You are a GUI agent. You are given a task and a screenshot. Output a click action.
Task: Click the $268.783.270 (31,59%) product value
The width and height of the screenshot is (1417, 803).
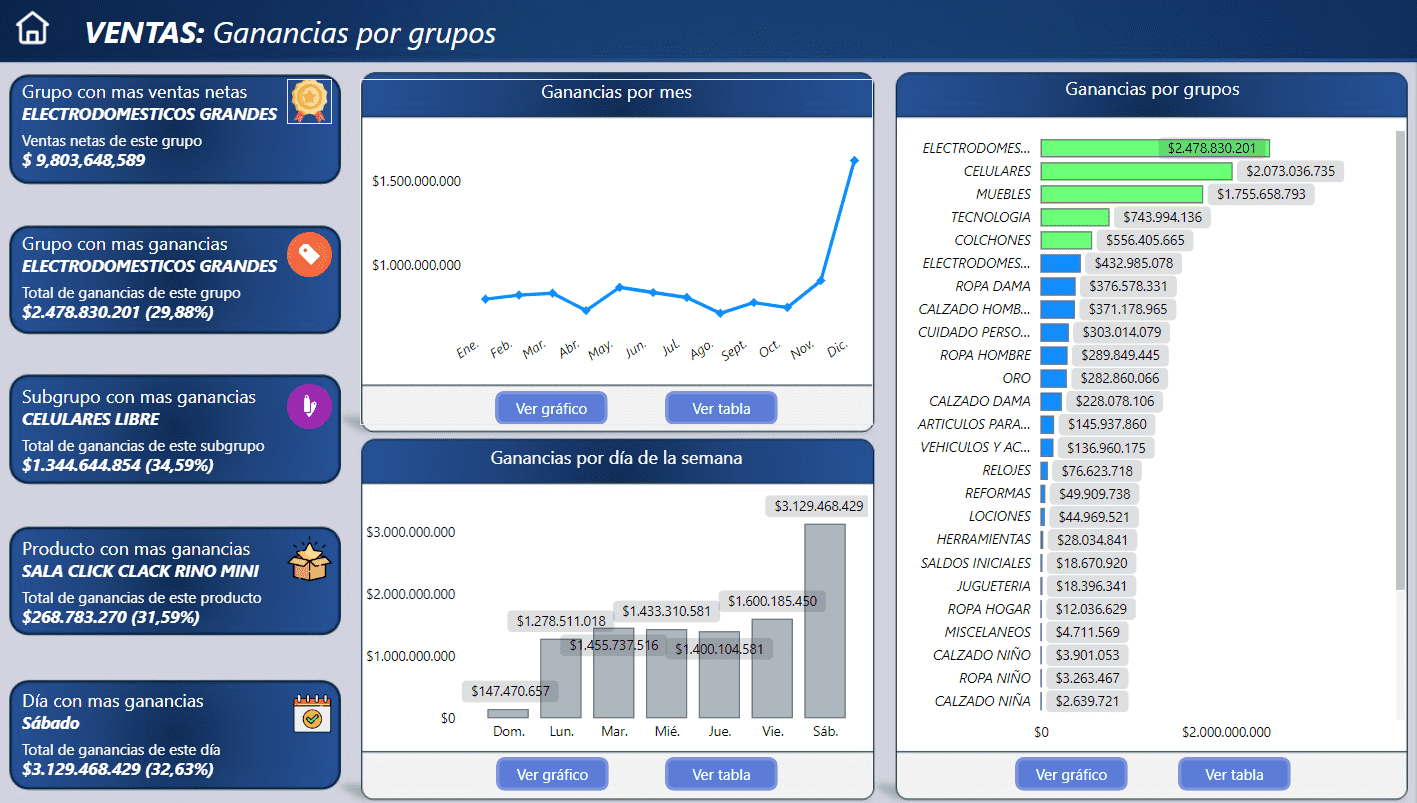click(111, 617)
